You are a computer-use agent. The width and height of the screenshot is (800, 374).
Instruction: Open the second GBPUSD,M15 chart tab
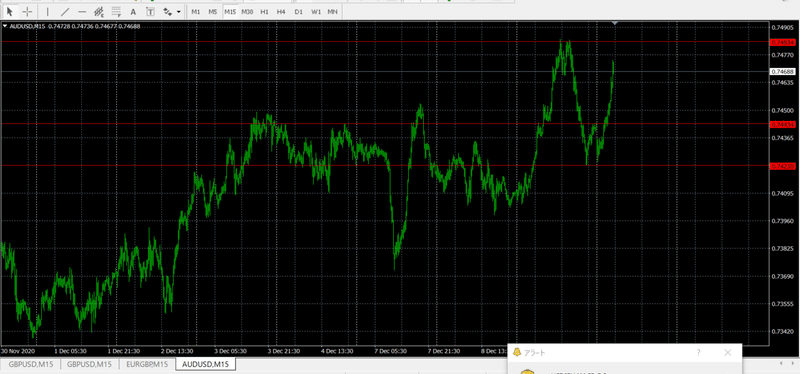click(89, 364)
